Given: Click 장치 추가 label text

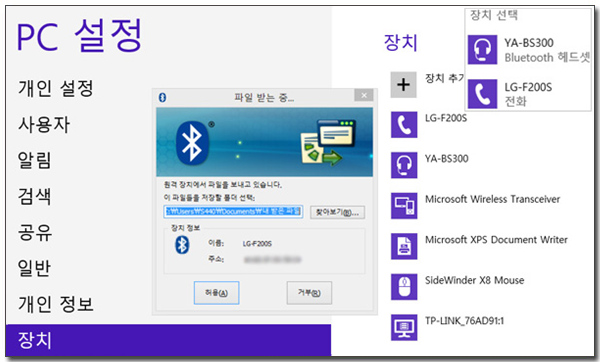Looking at the screenshot, I should point(445,78).
